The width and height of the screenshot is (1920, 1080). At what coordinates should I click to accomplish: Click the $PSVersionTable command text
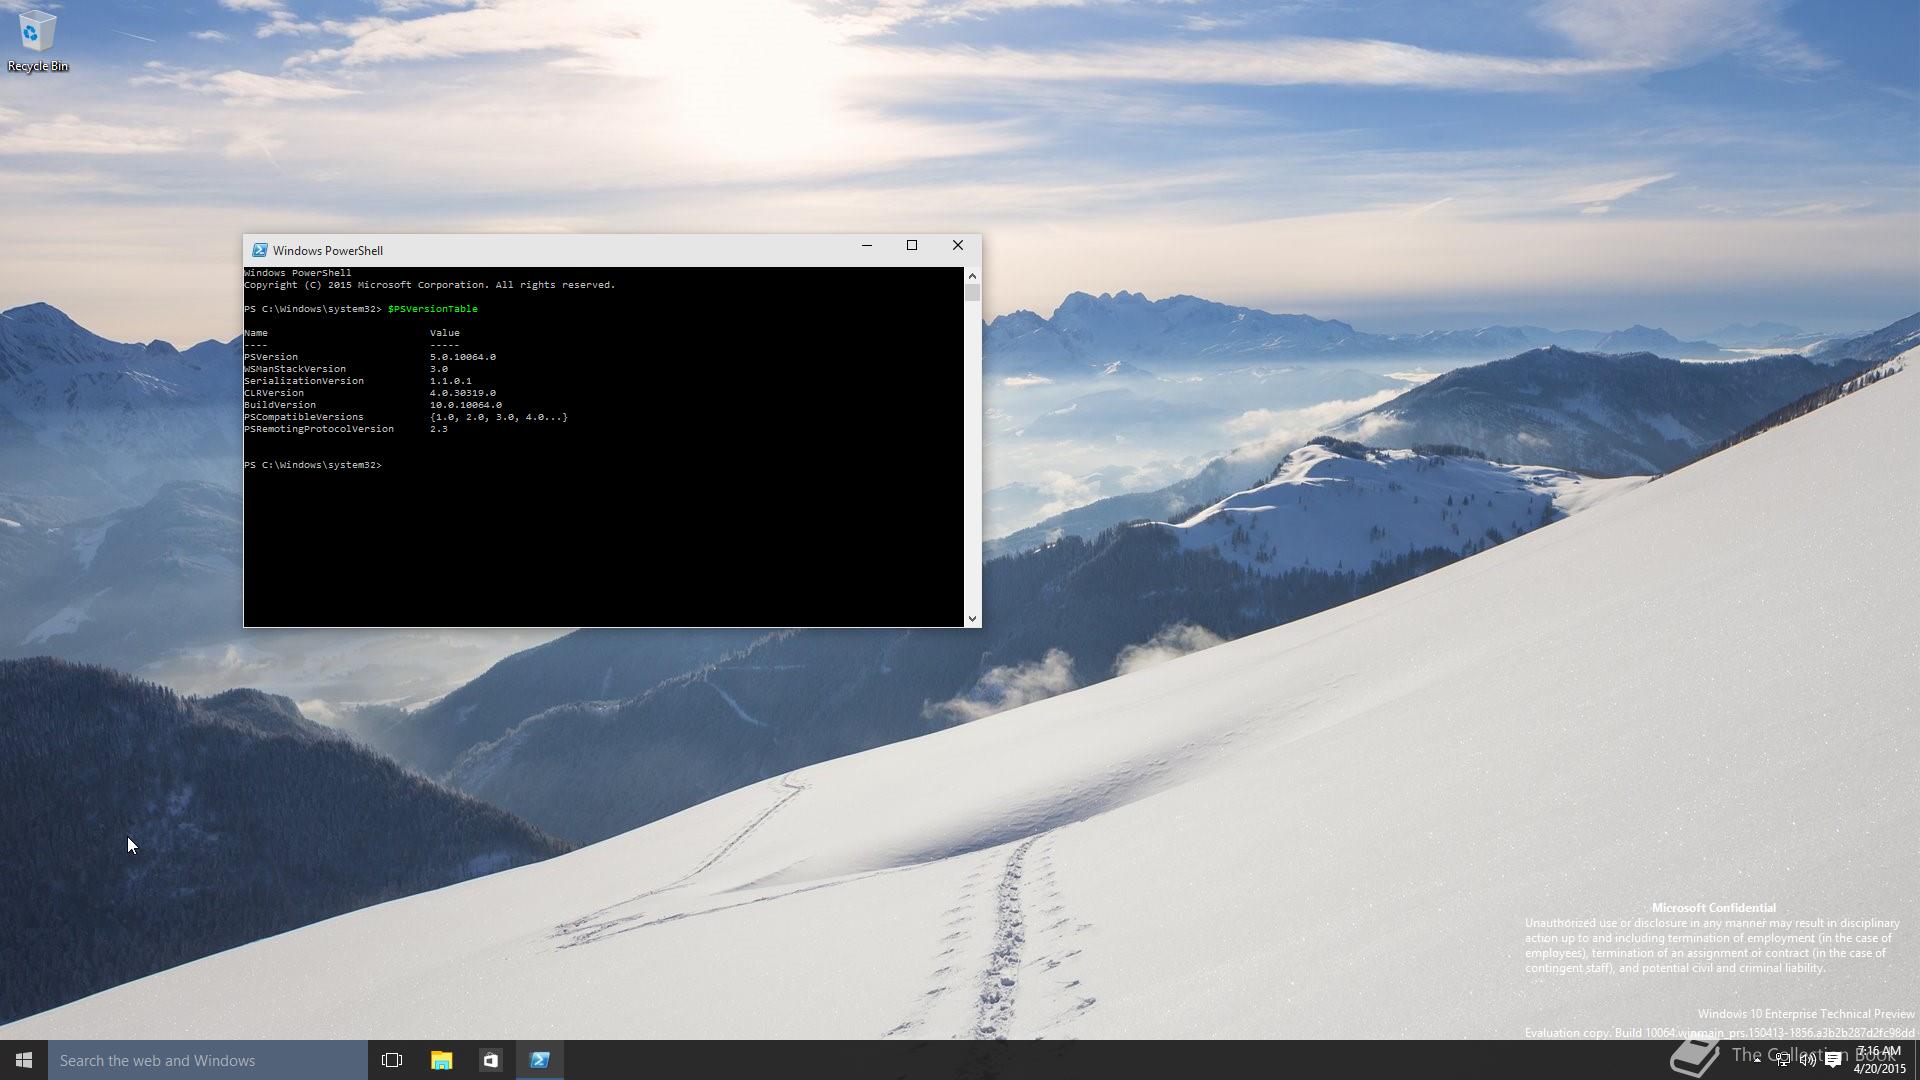coord(433,309)
